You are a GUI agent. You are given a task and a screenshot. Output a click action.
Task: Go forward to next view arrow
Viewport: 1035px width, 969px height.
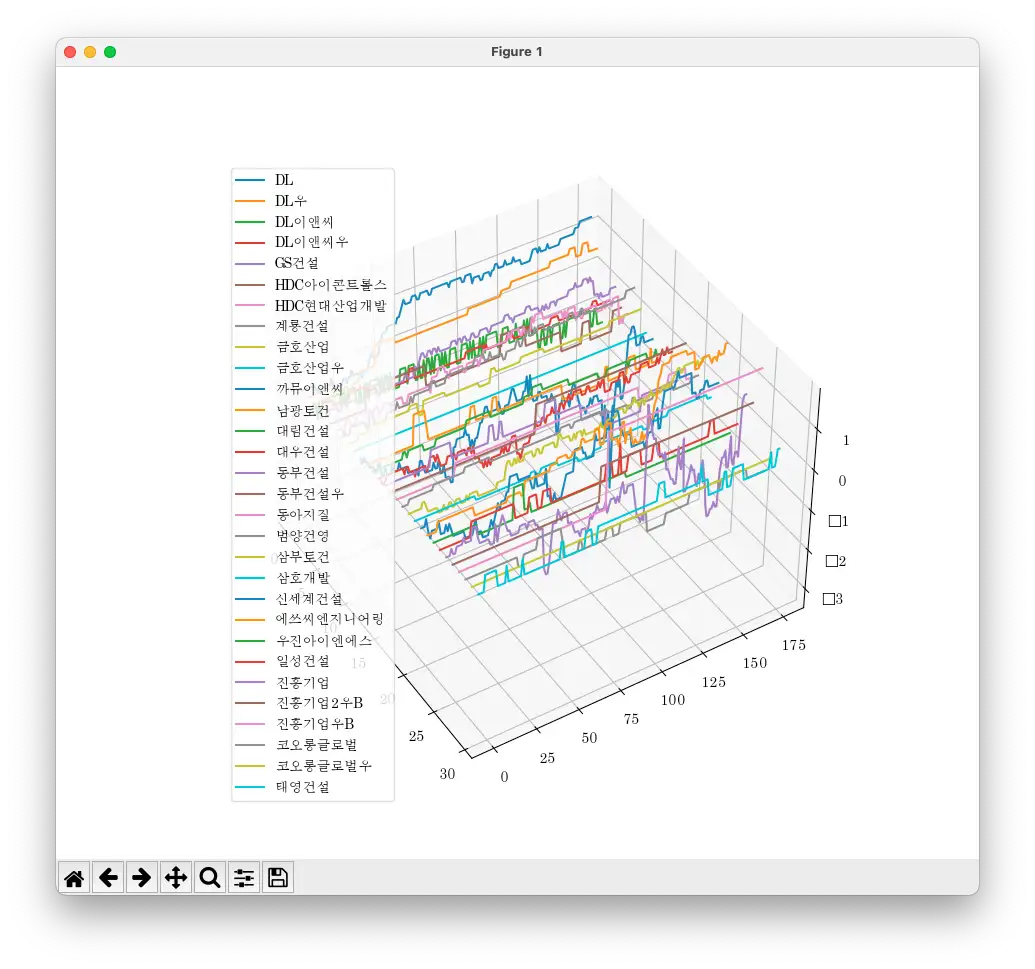tap(142, 878)
